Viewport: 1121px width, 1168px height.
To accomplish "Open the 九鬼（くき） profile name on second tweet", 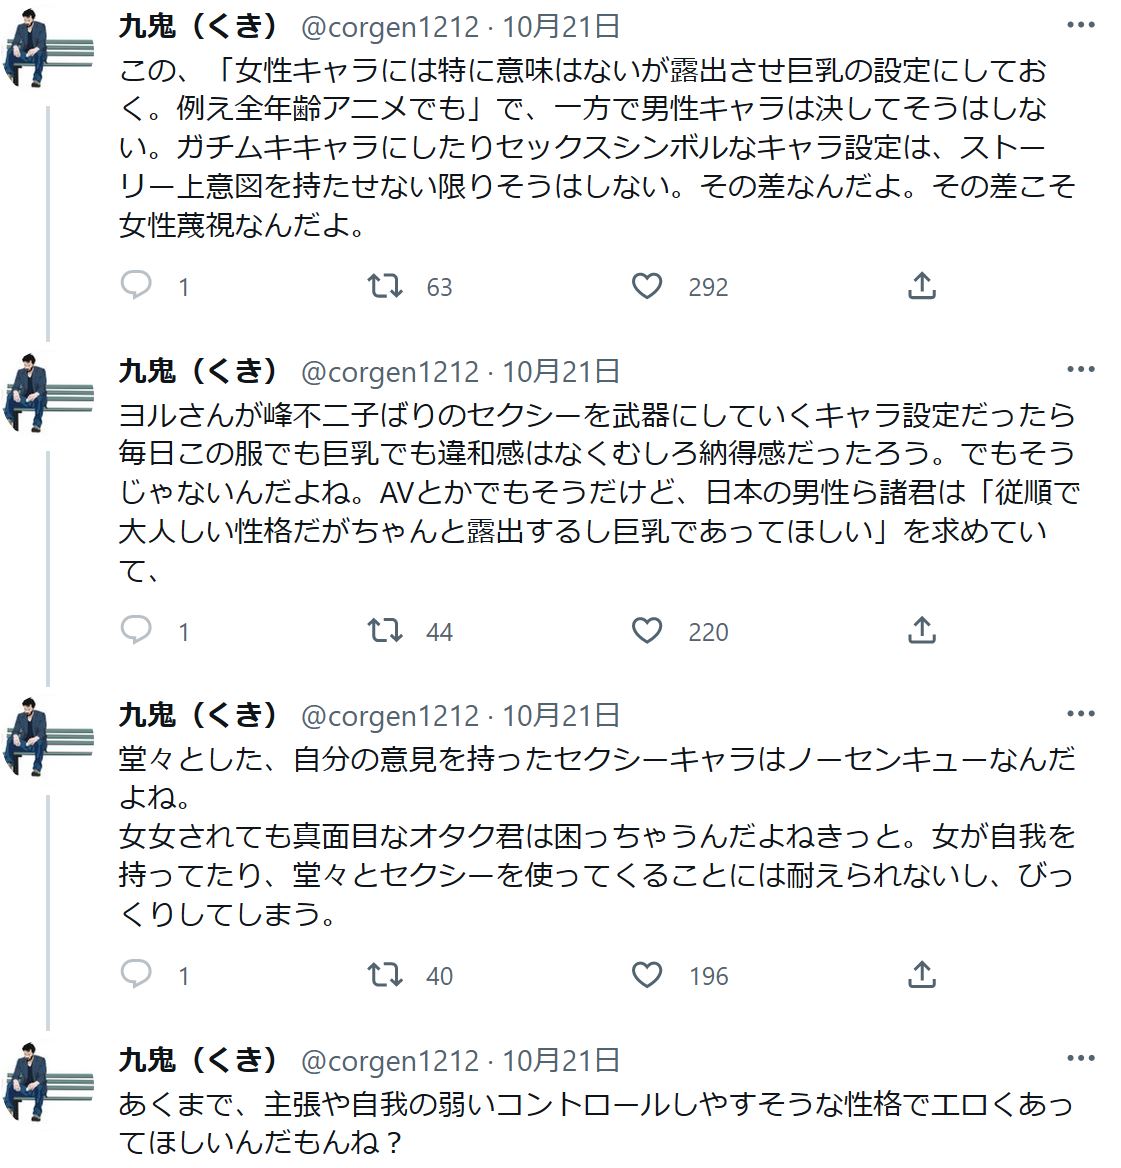I will point(198,371).
